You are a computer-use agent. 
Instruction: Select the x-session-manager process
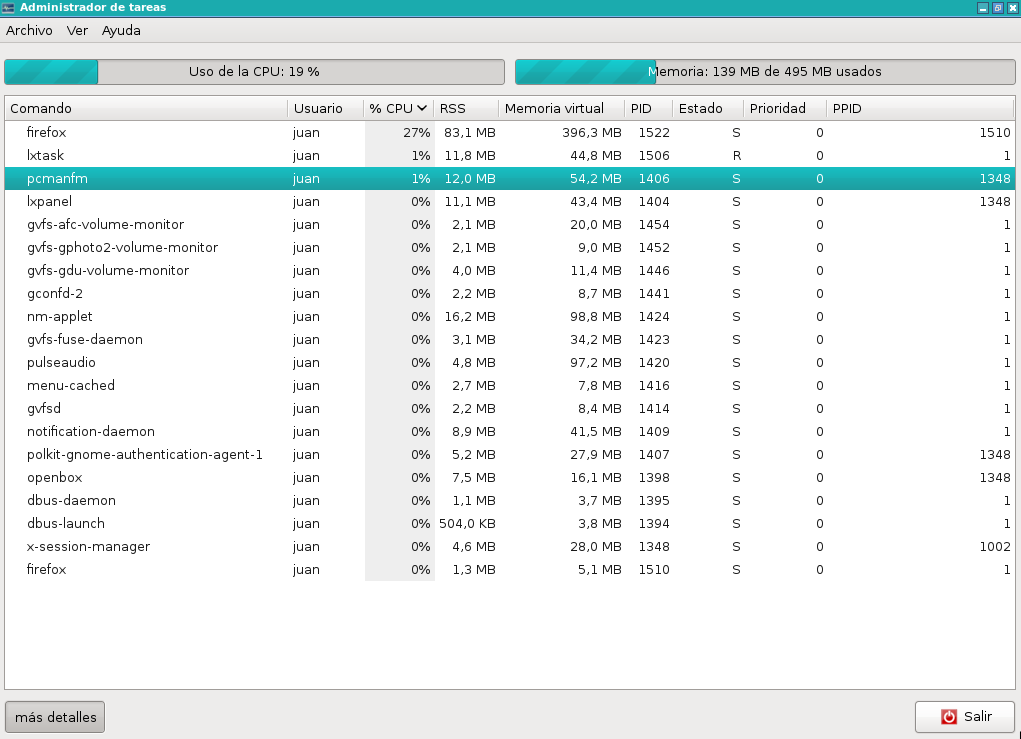[509, 547]
